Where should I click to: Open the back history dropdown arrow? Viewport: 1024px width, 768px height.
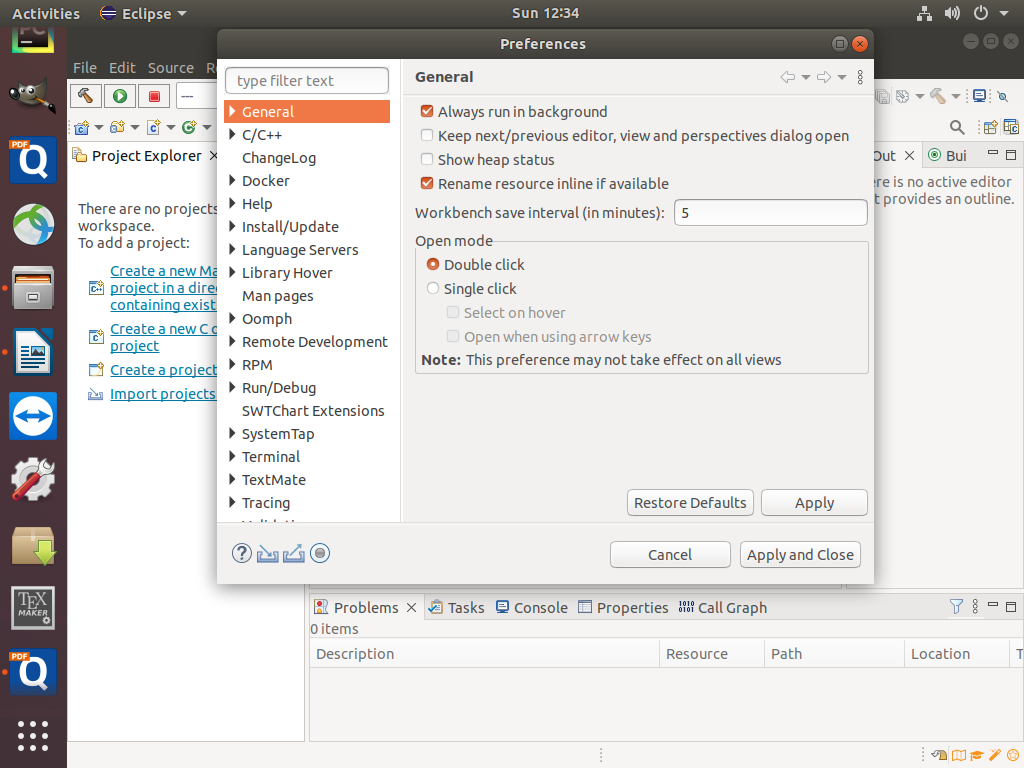[x=806, y=78]
